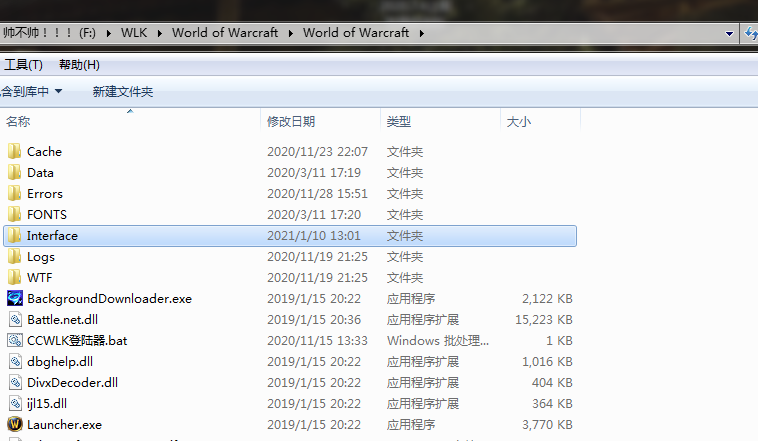Select the Cache folder name
The width and height of the screenshot is (758, 441).
point(44,151)
